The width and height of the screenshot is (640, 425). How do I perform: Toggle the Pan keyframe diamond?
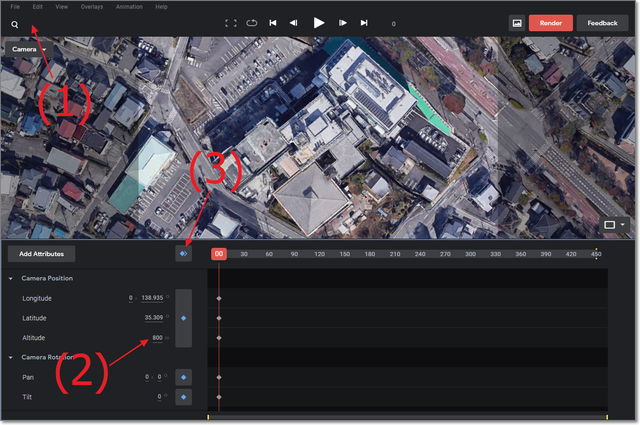coord(183,377)
